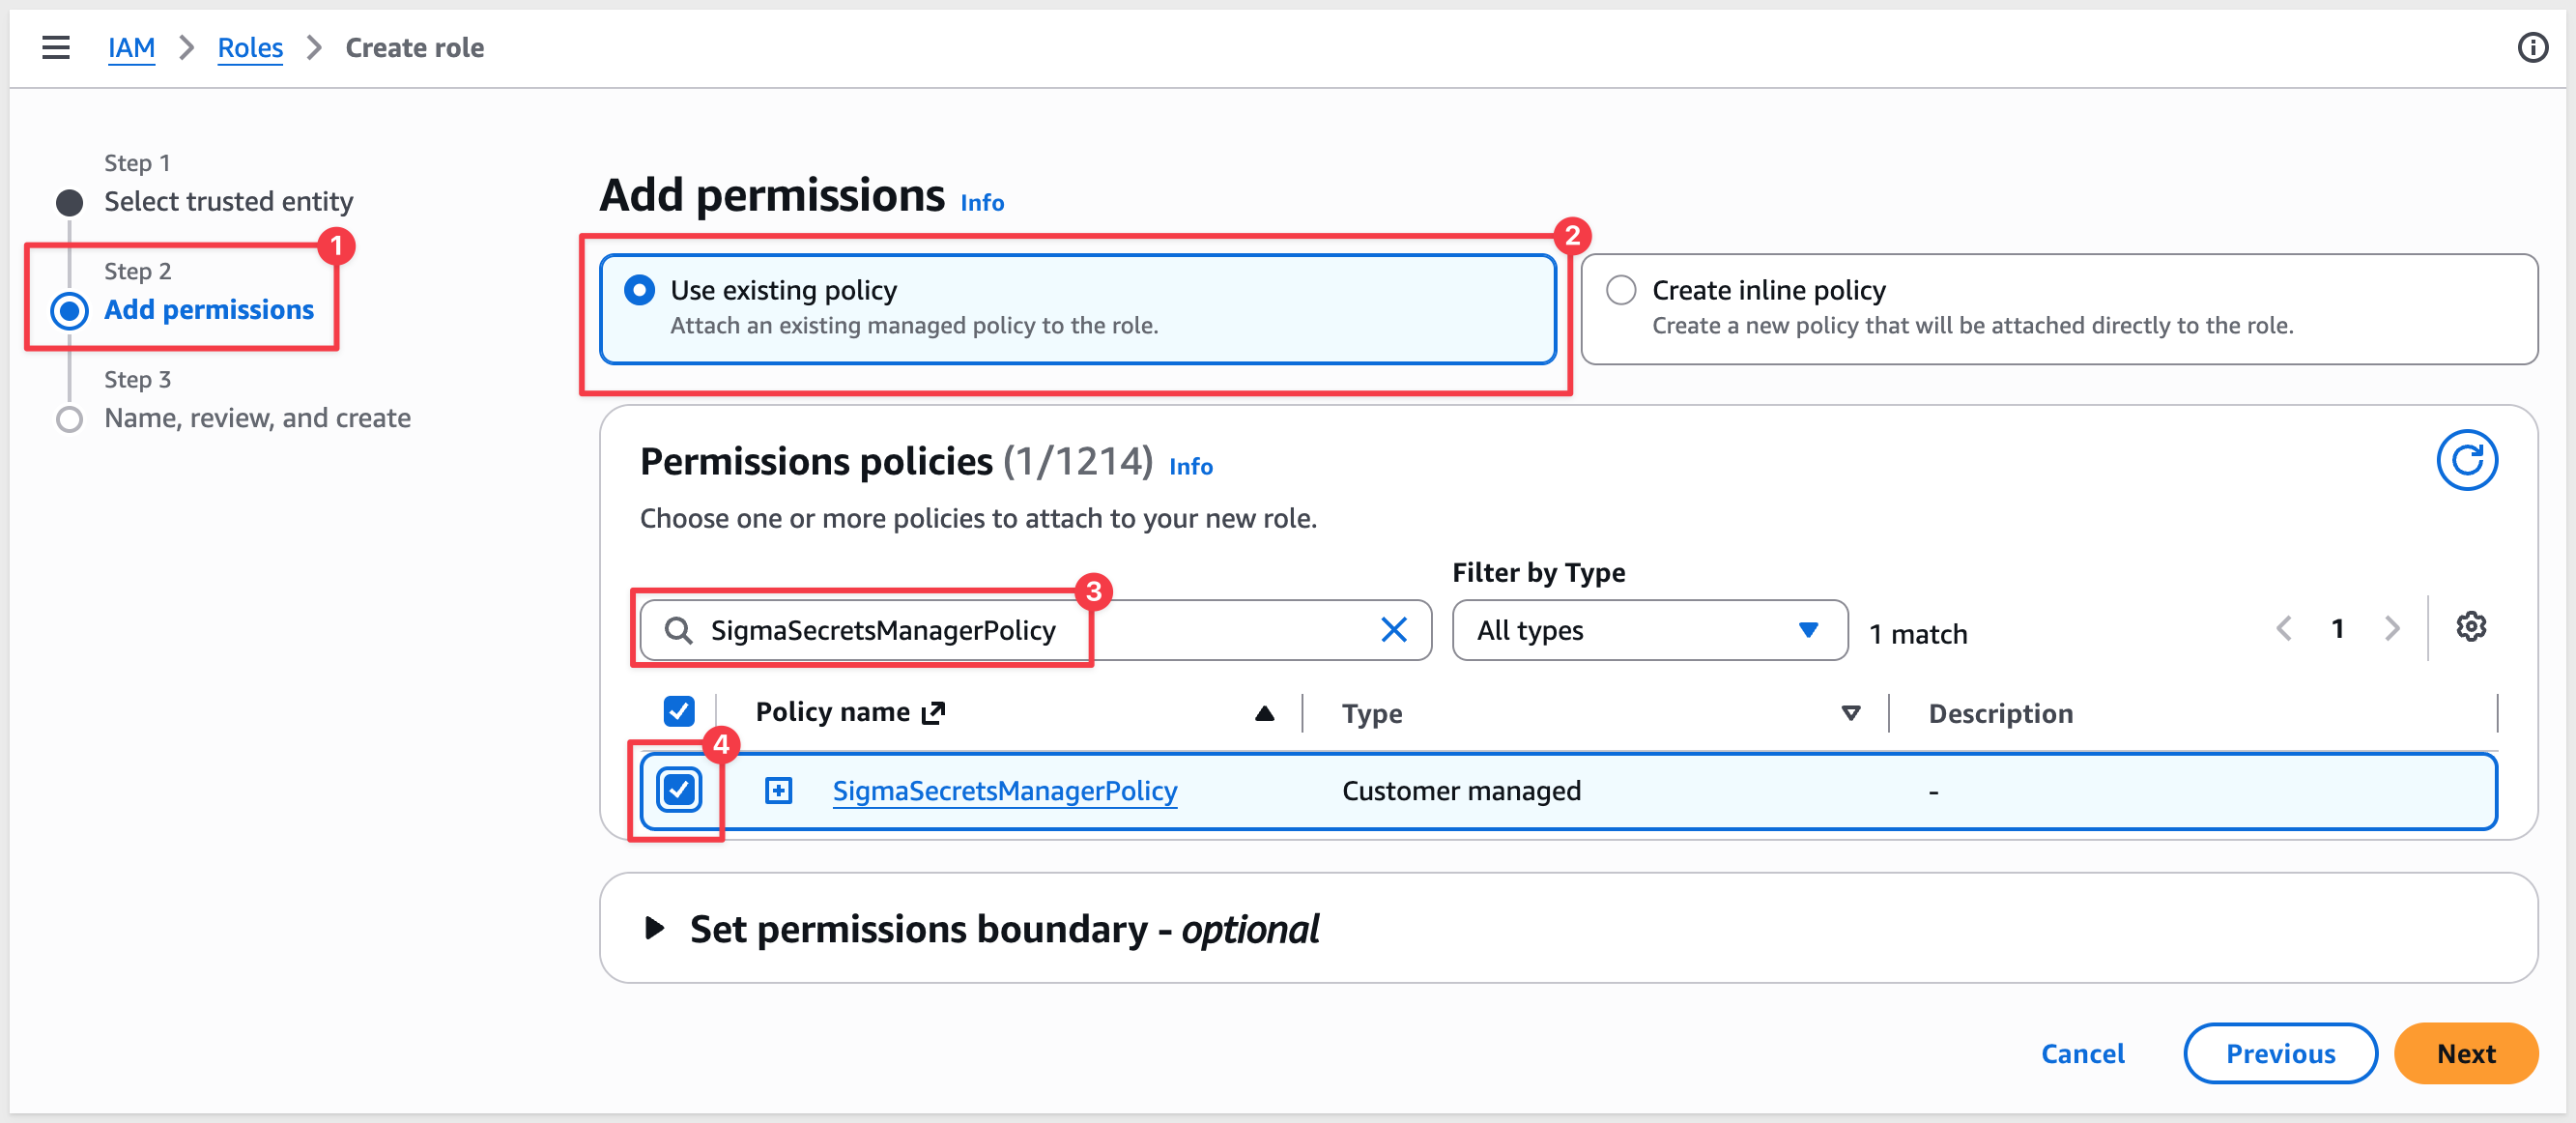Go to previous page of policies
The image size is (2576, 1123).
2284,629
